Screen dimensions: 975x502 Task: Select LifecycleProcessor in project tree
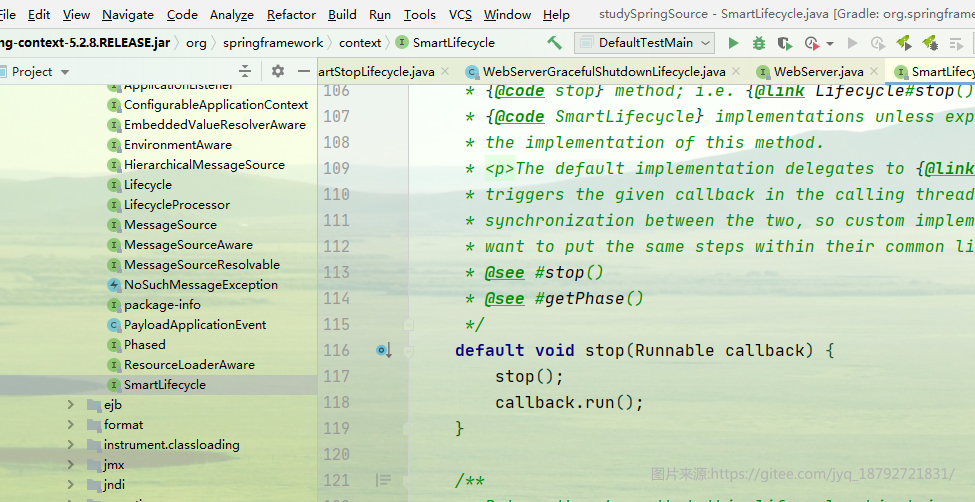tap(177, 205)
